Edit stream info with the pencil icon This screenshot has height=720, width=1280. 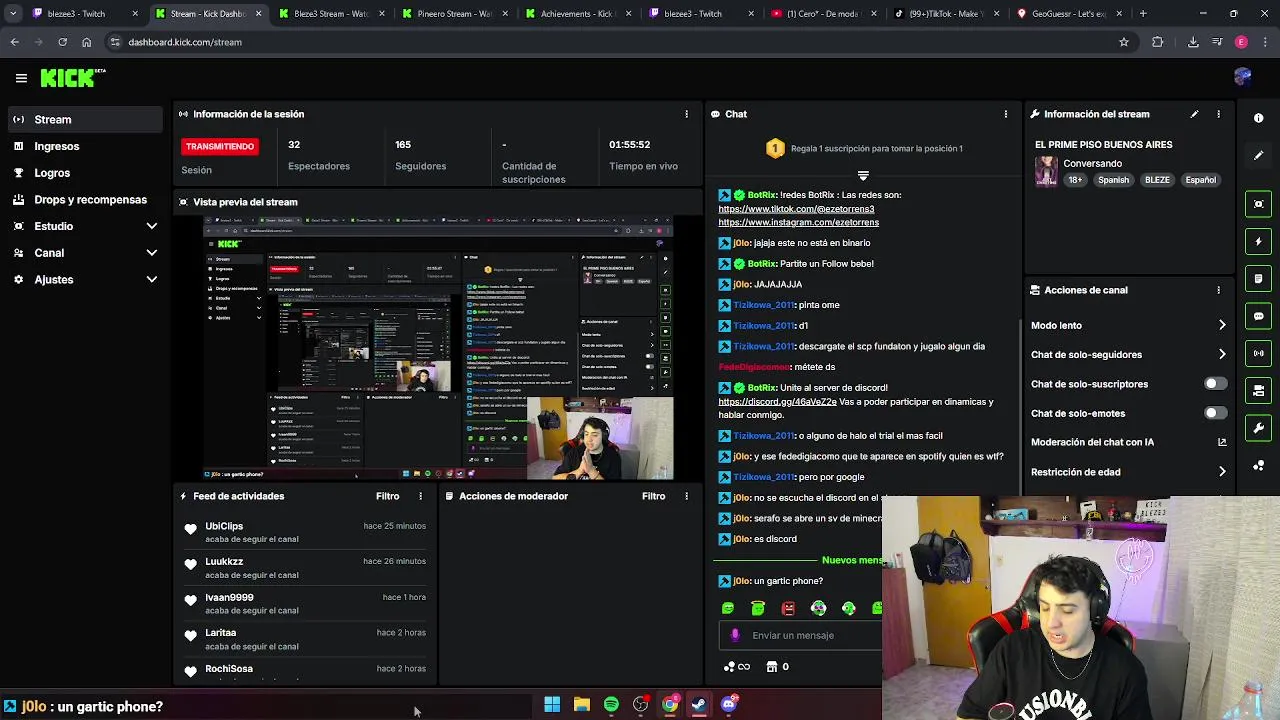pos(1194,114)
